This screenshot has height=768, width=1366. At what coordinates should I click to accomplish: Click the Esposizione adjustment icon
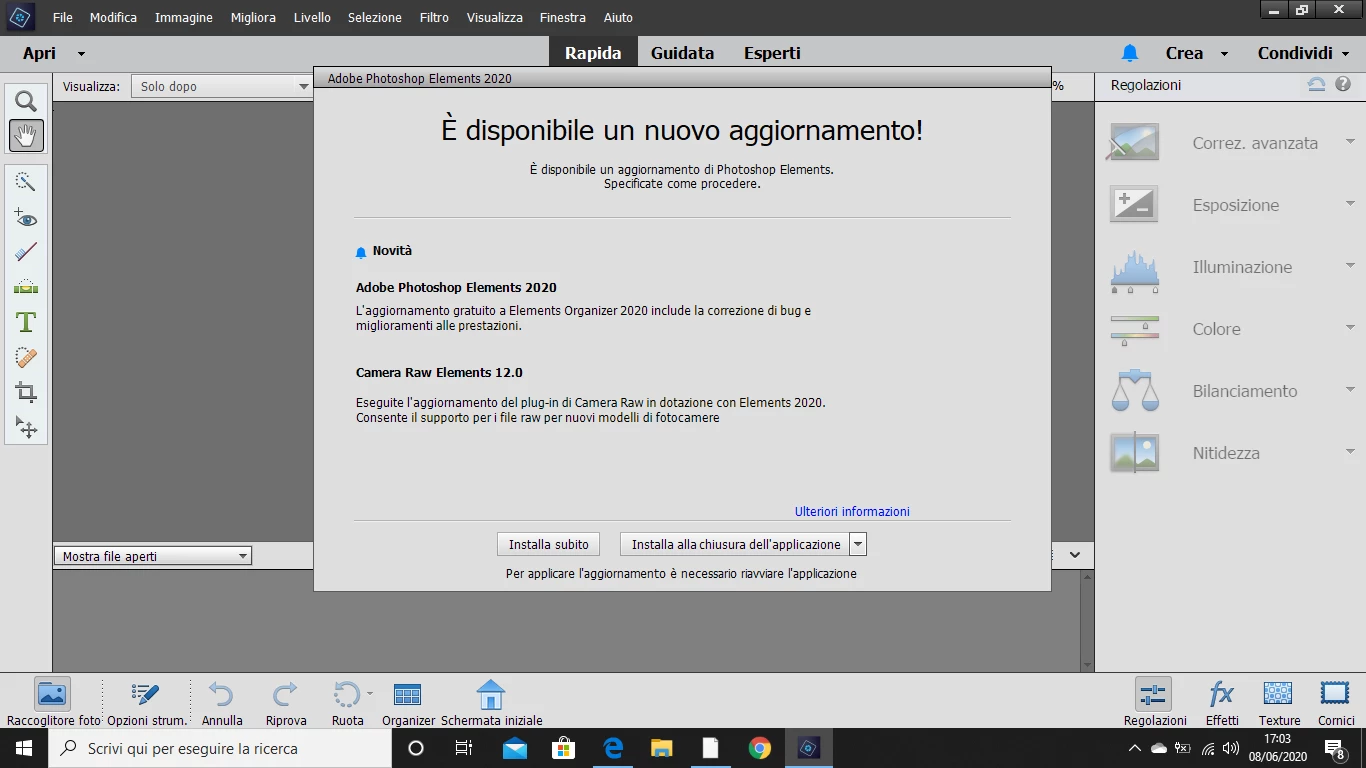pyautogui.click(x=1135, y=204)
